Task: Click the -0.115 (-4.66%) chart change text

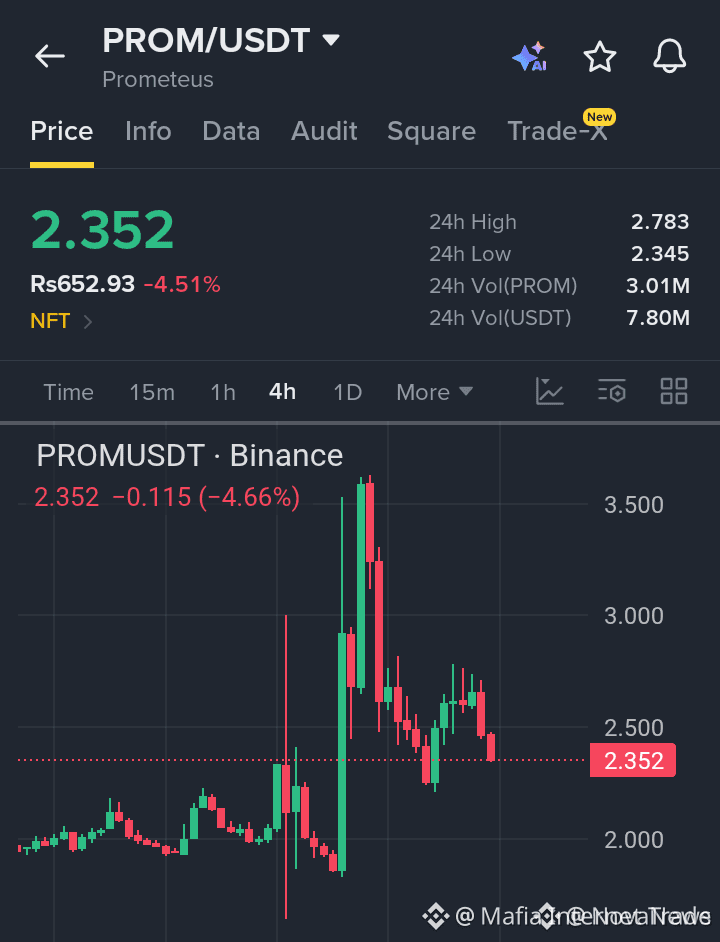Action: click(x=206, y=497)
